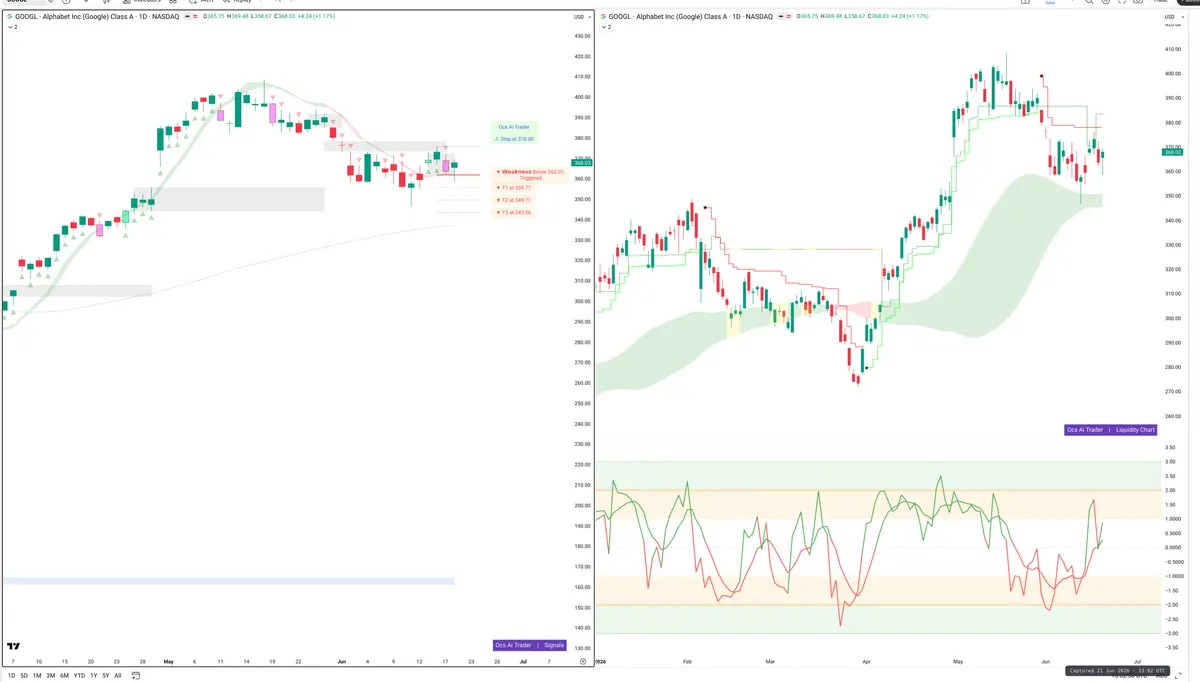The image size is (1200, 682).
Task: Click the T3 at 343.66 target label
Action: point(514,212)
